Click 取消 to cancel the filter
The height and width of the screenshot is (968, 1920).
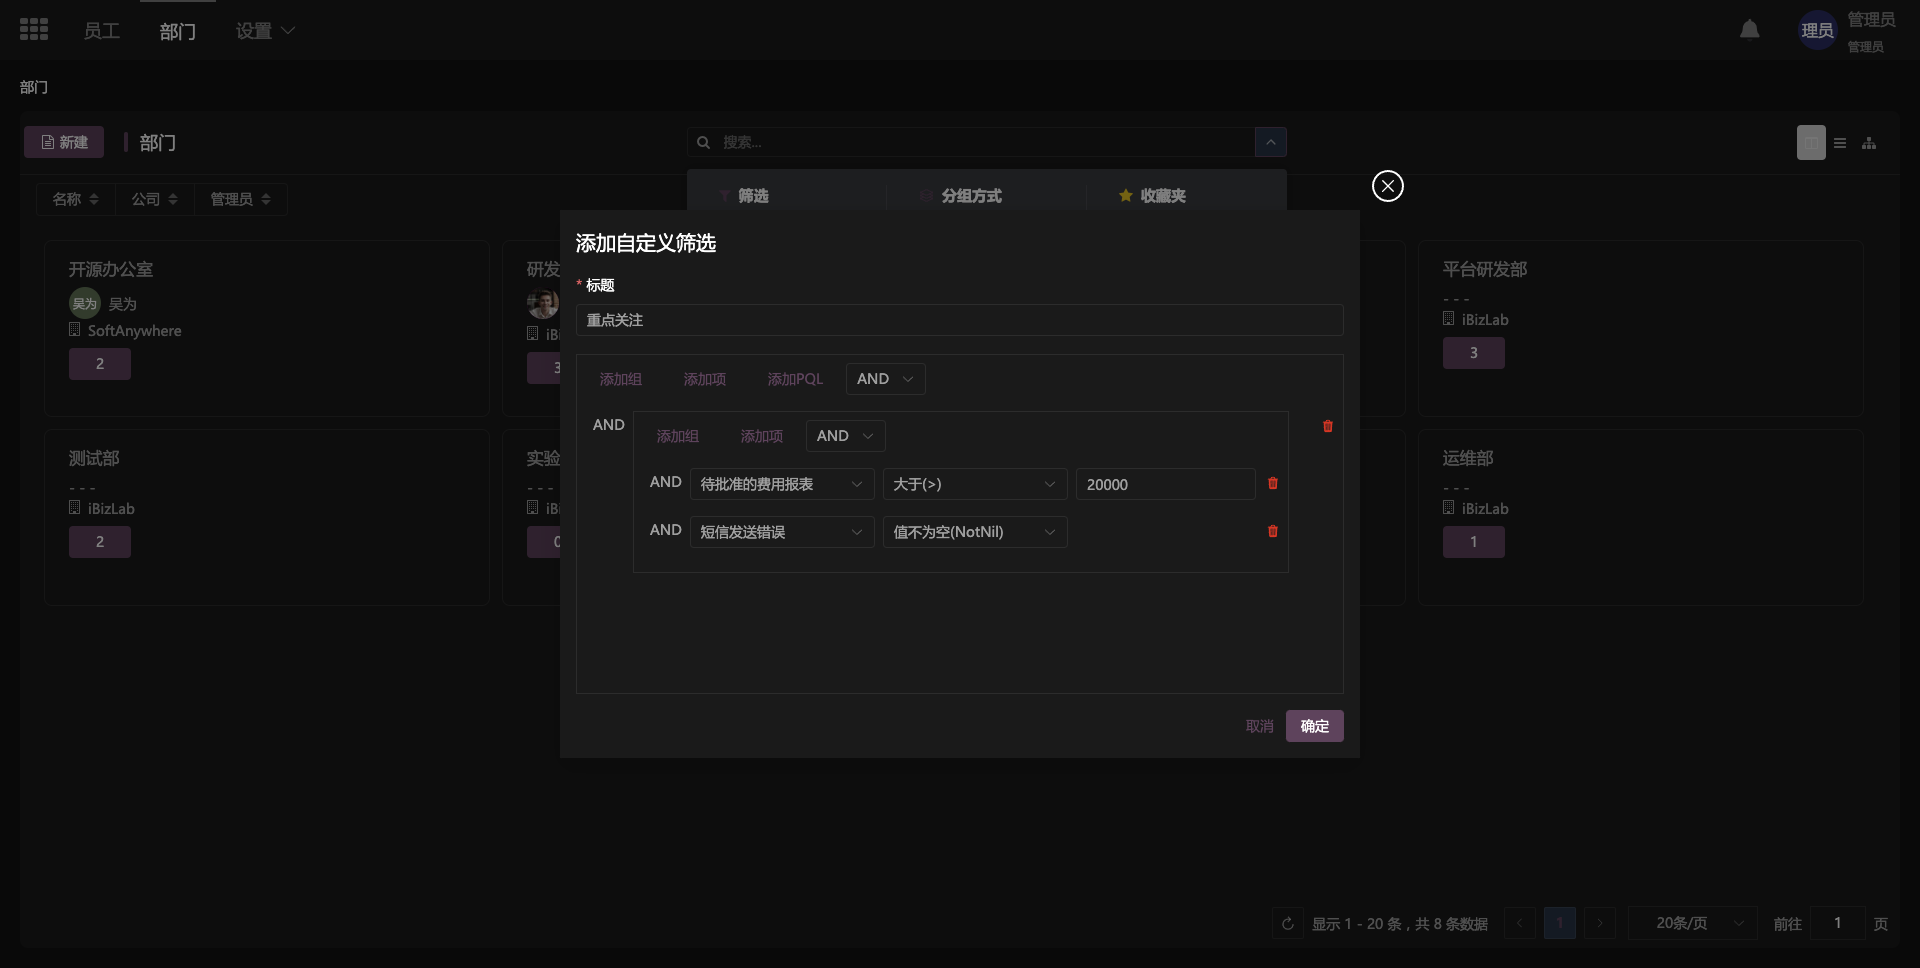[1259, 726]
